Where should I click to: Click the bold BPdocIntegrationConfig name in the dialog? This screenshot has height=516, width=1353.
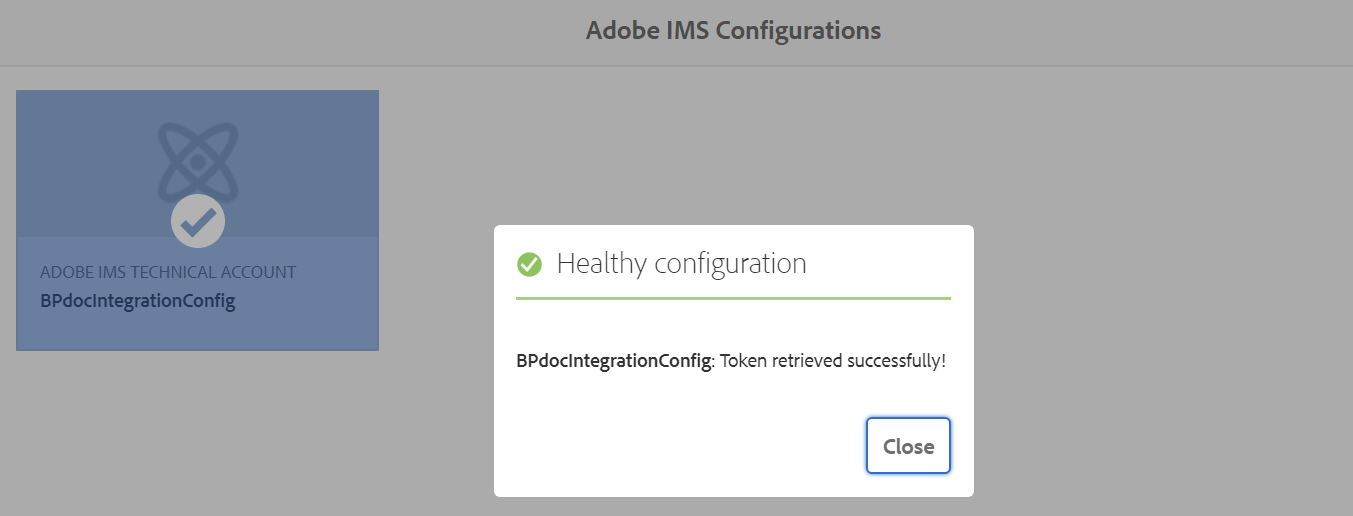click(x=613, y=360)
